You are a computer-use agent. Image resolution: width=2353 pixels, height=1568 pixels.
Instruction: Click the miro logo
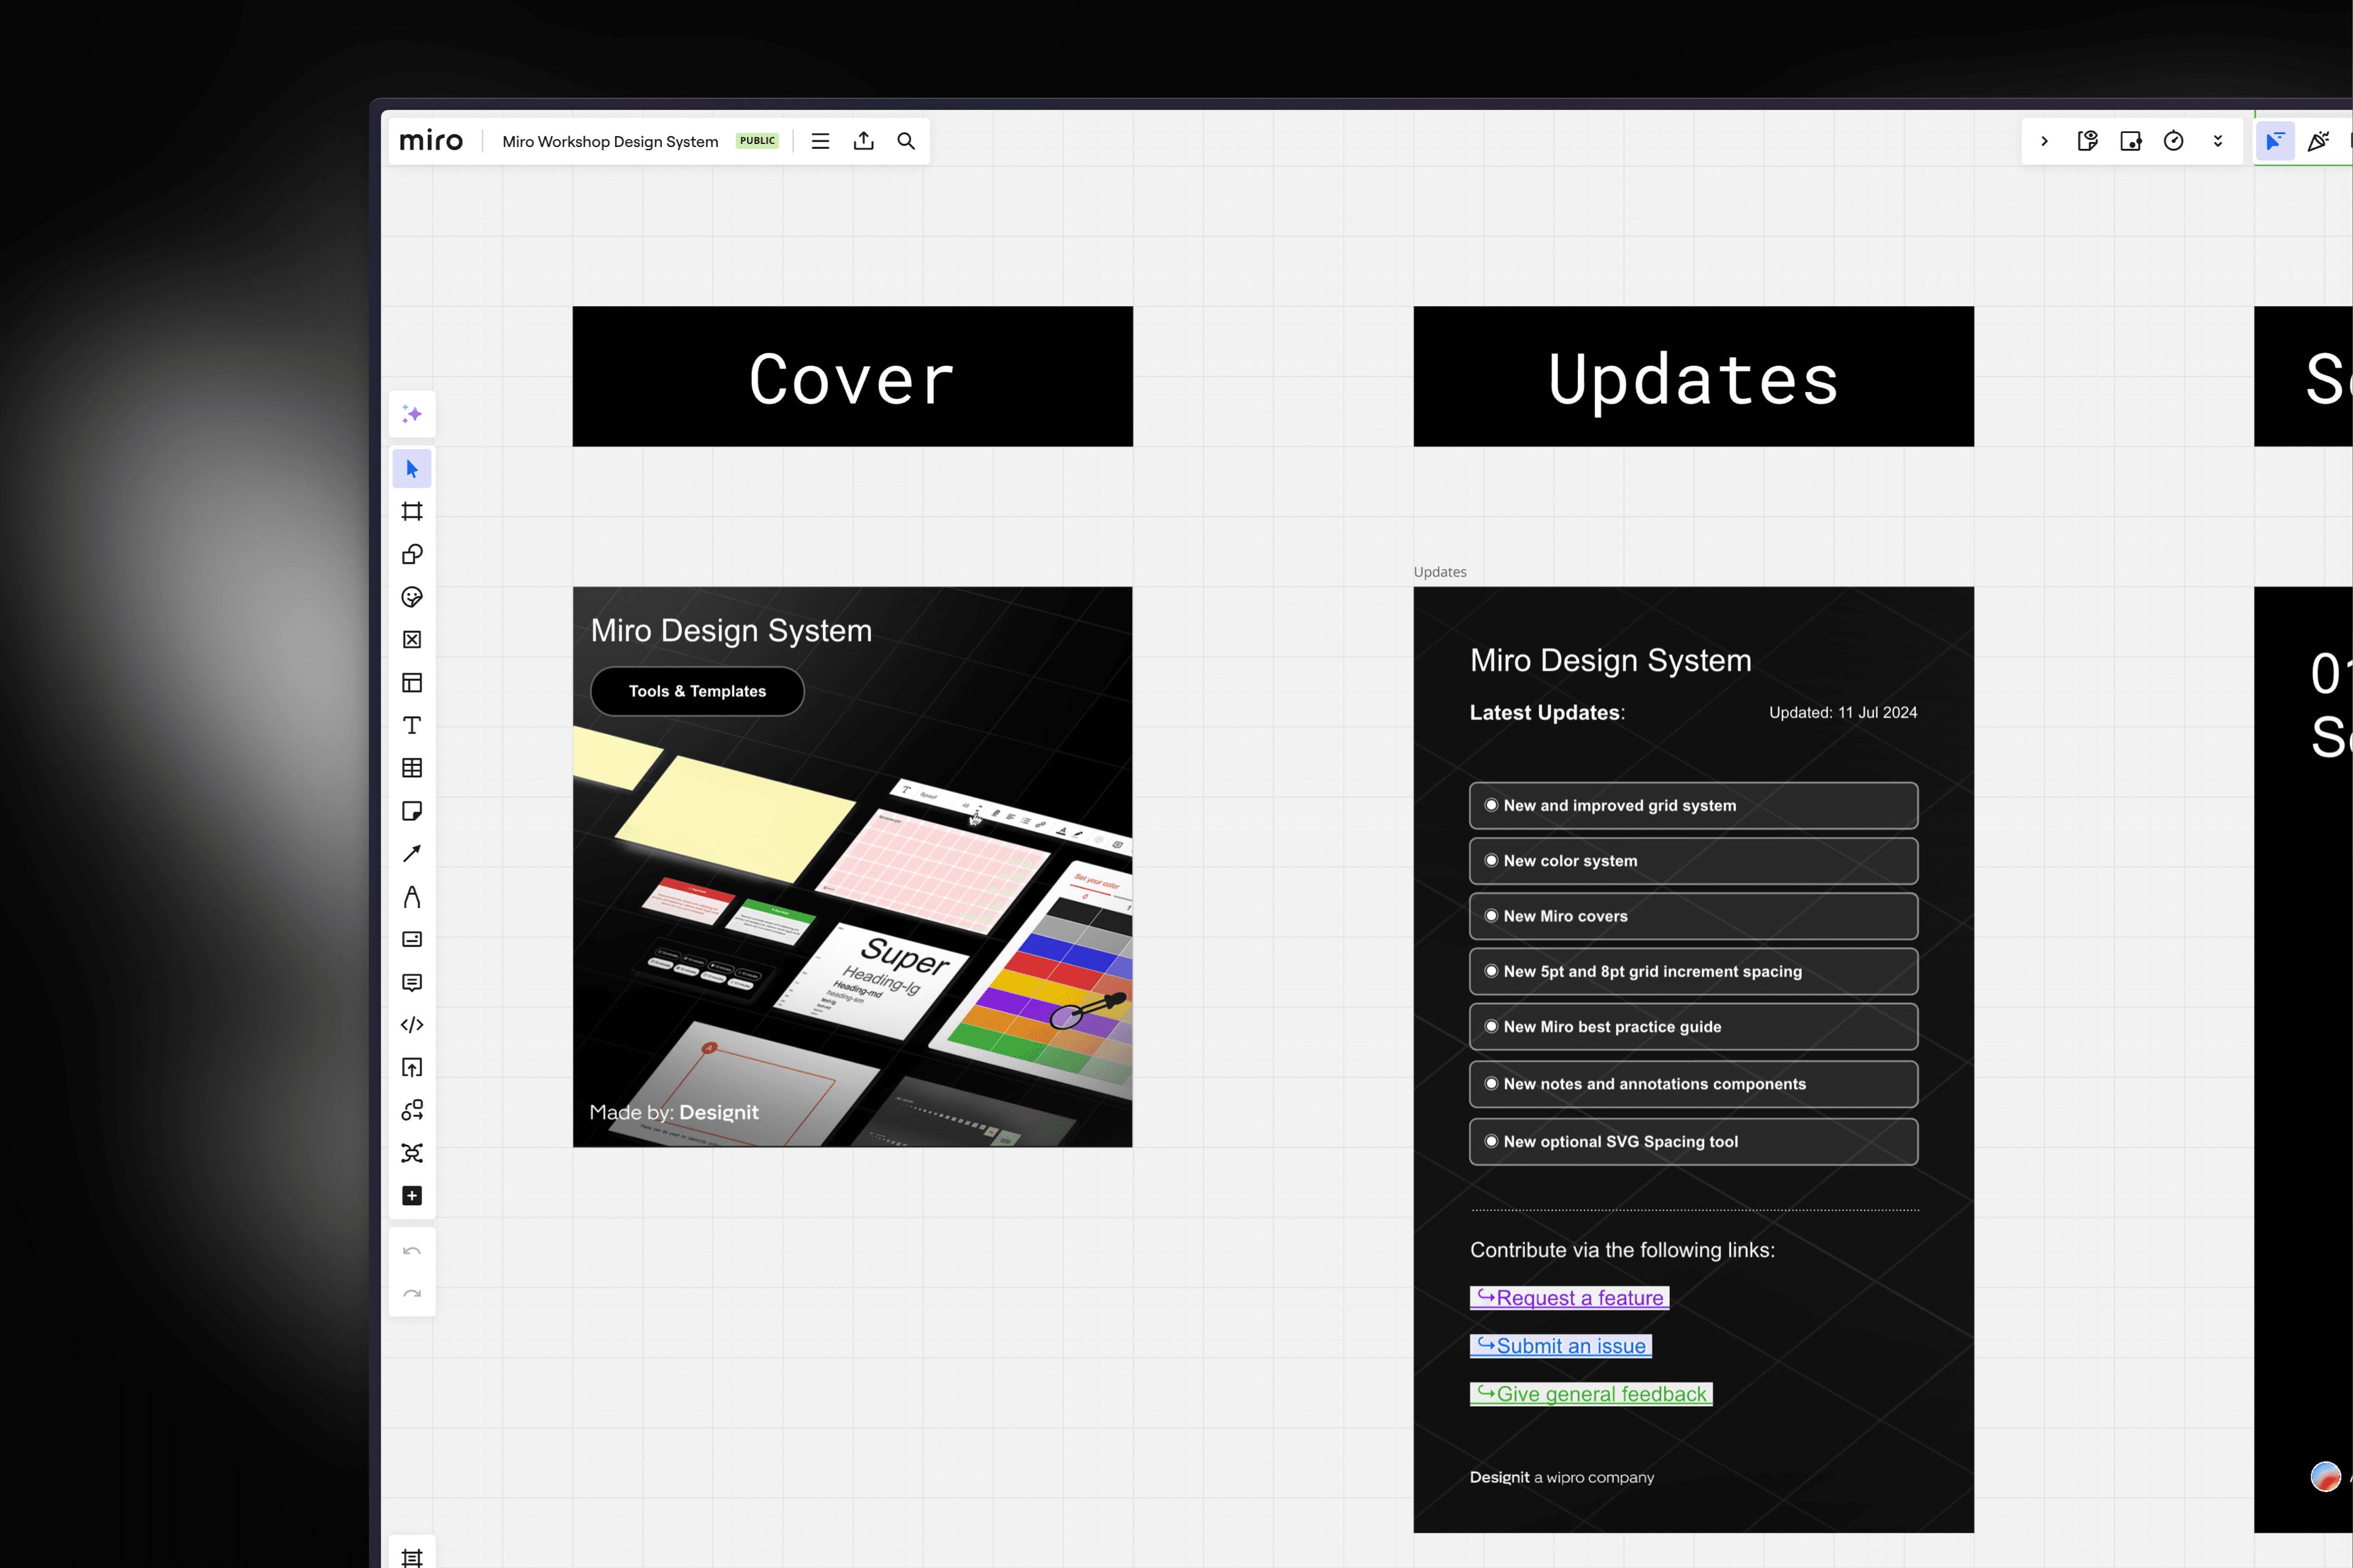(x=431, y=141)
